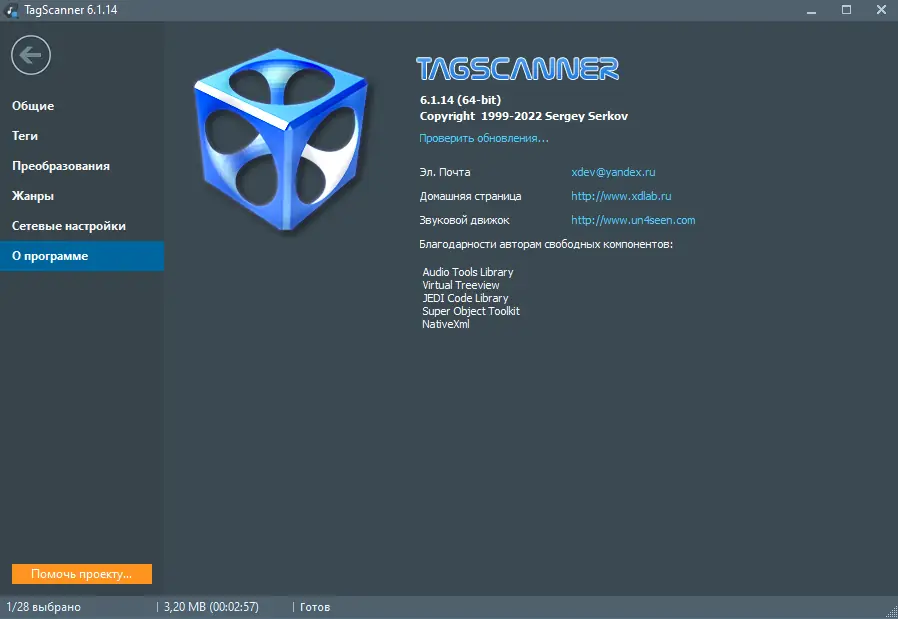Click the Copyright 1999-2022 Sergey Serkov text
Viewport: 898px width, 619px height.
click(x=523, y=116)
